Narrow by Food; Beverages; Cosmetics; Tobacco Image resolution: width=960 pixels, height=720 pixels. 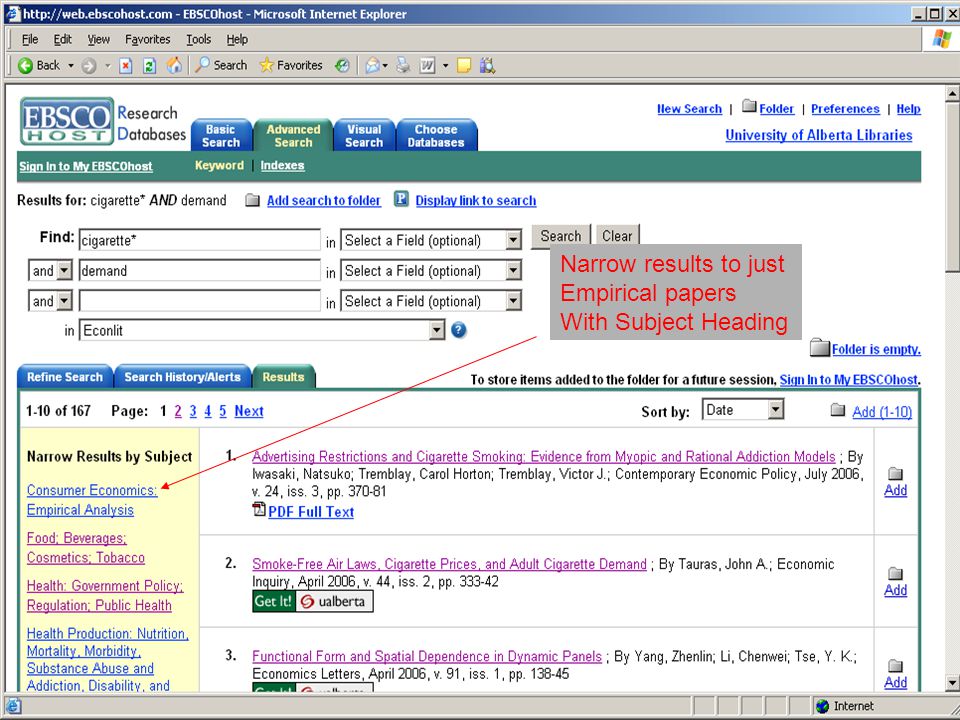86,548
